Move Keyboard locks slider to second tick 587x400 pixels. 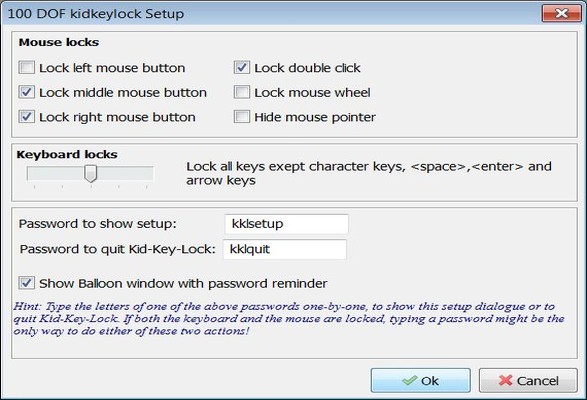click(x=63, y=174)
